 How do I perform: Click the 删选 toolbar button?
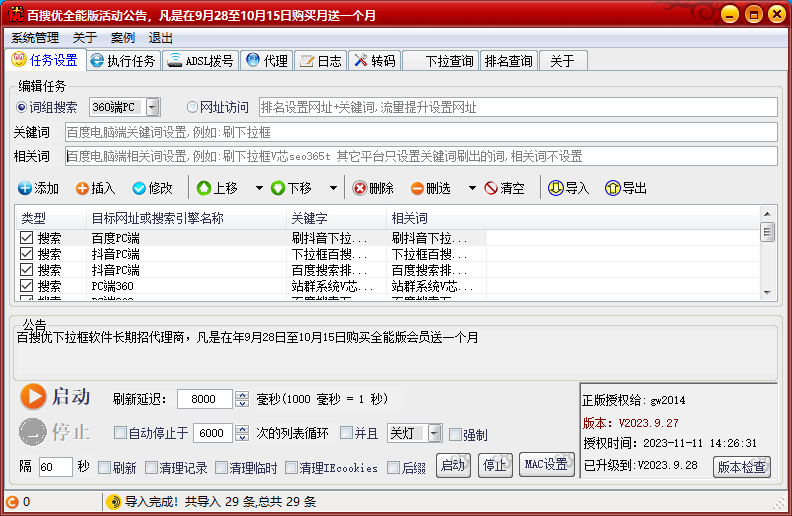pos(430,188)
